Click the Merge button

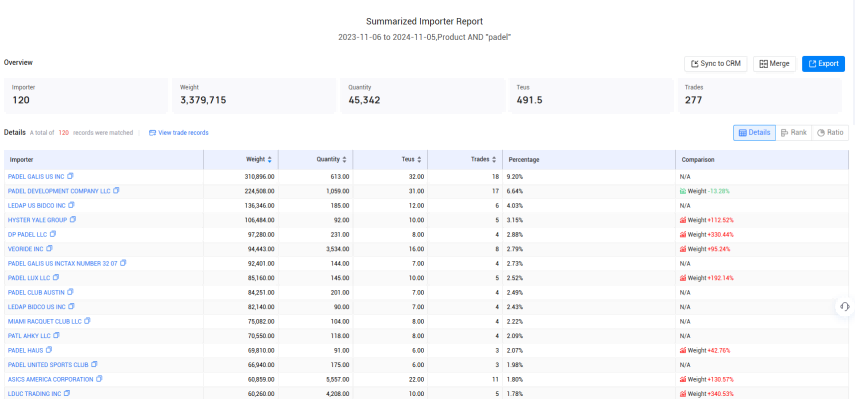(774, 64)
